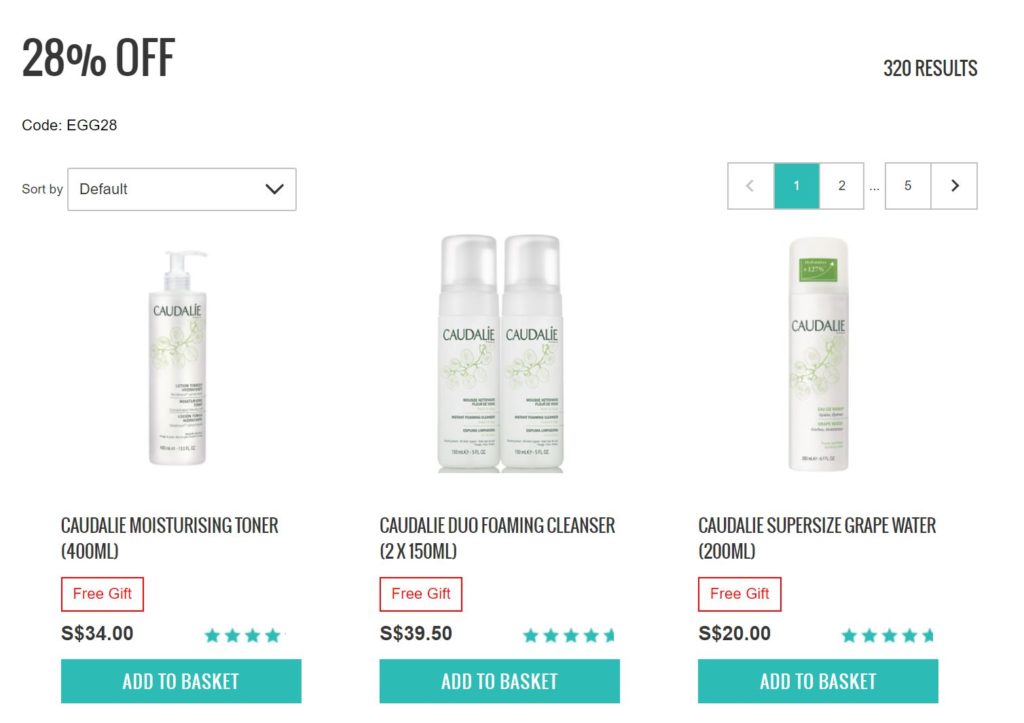Click the previous page arrow
This screenshot has height=723, width=1024.
(750, 186)
